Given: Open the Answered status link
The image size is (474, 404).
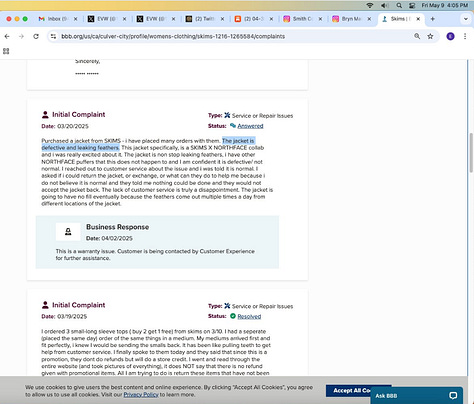Looking at the screenshot, I should (x=250, y=126).
